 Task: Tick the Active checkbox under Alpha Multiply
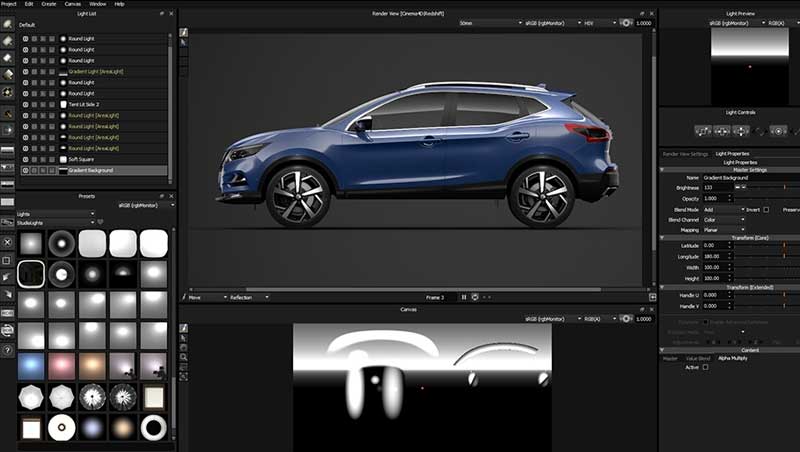coord(706,367)
